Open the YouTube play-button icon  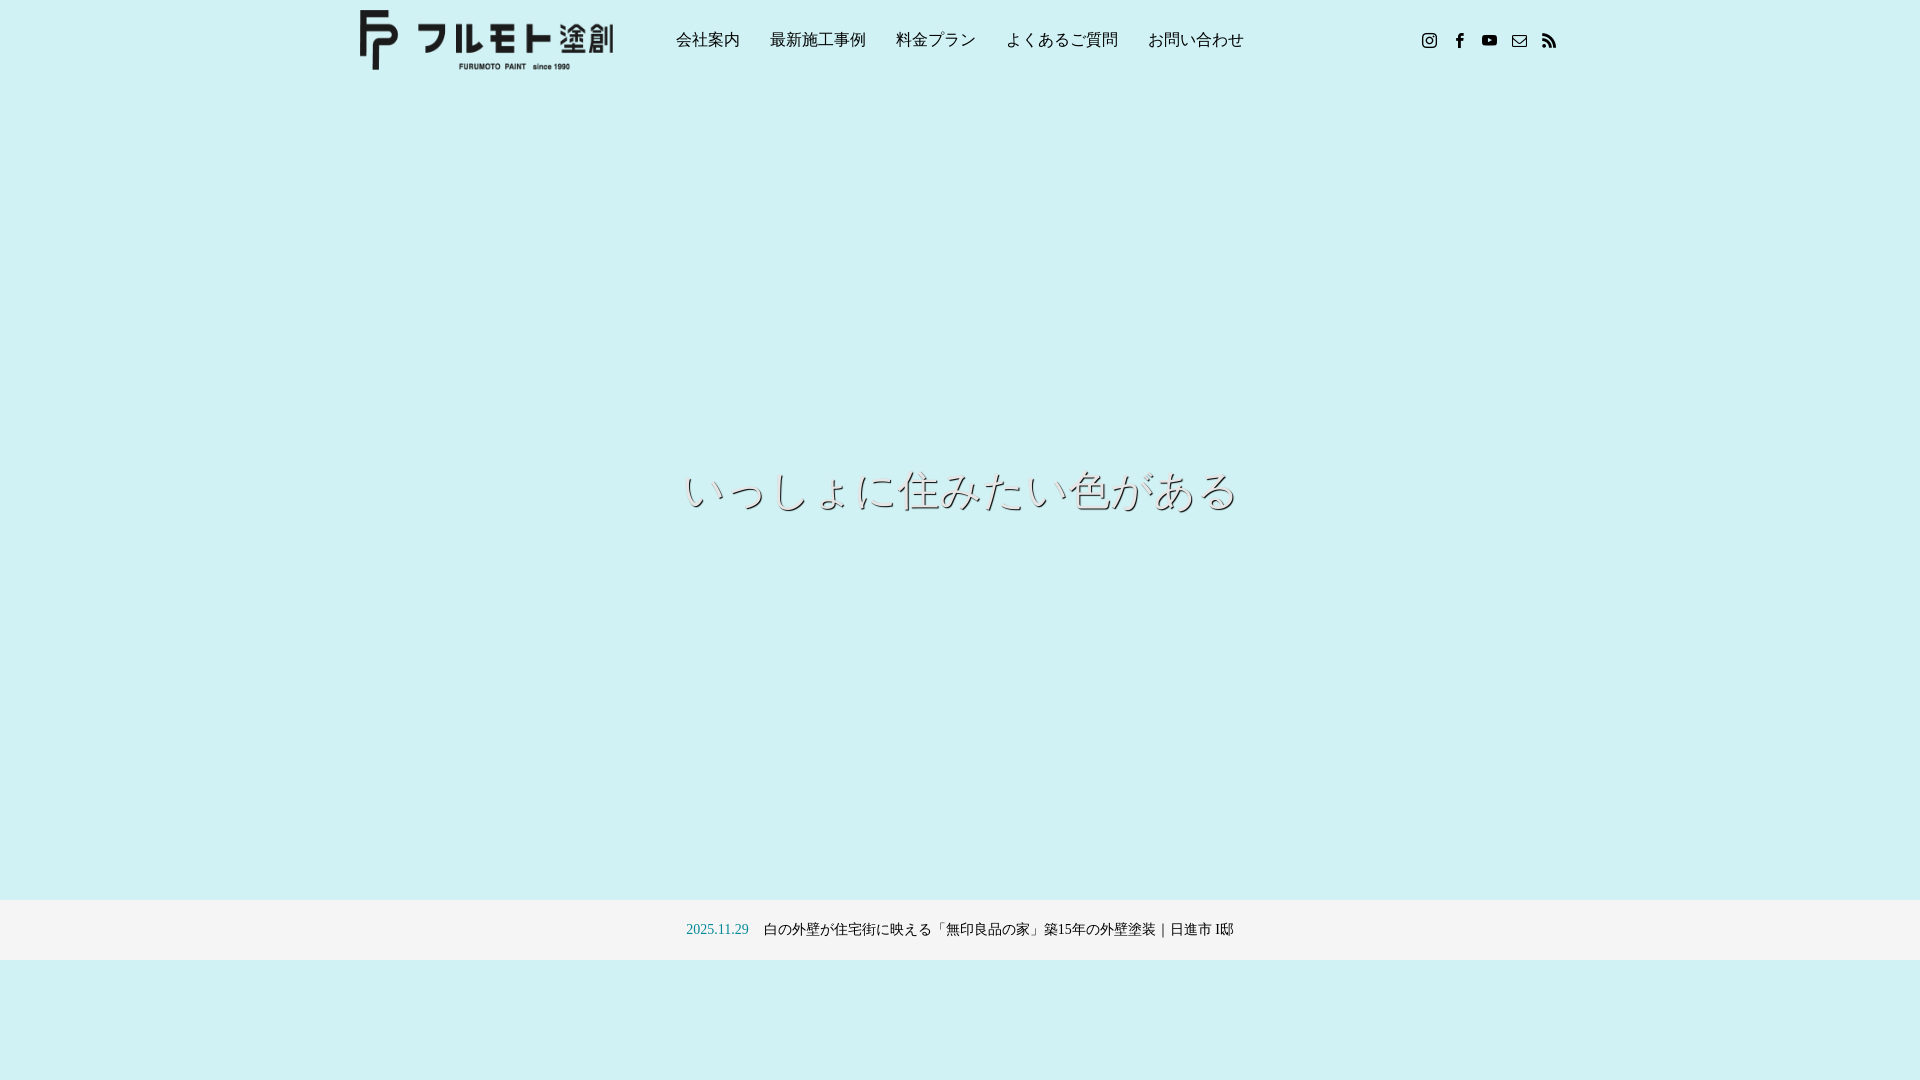pos(1489,40)
